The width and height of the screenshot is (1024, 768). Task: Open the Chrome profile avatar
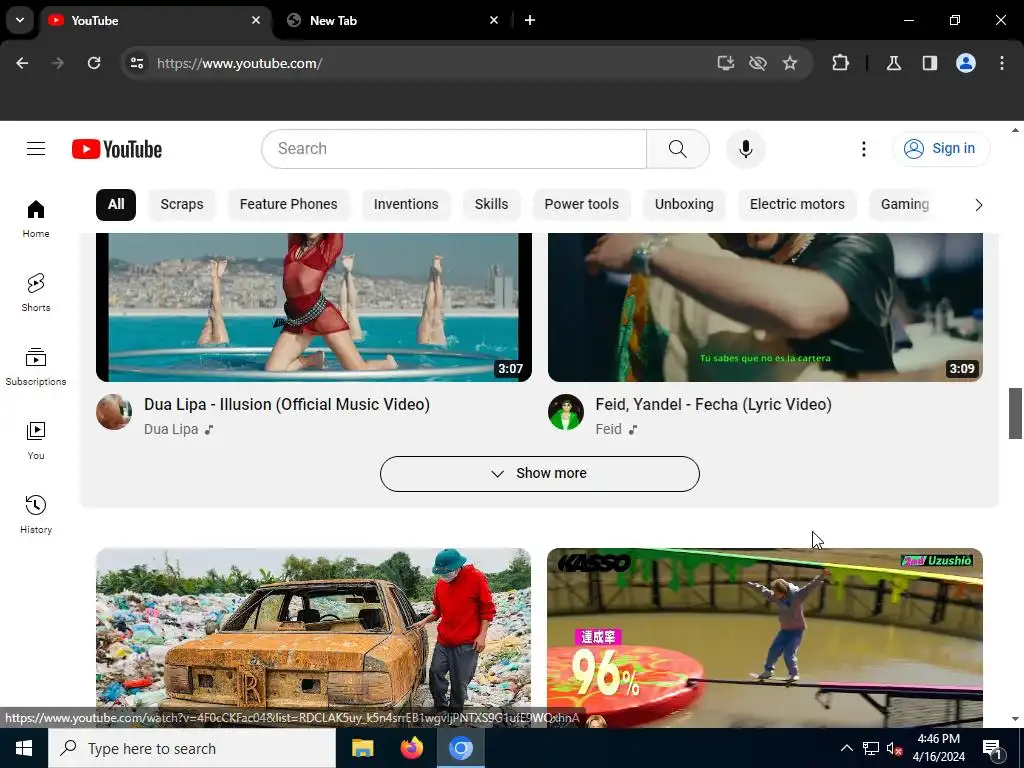pyautogui.click(x=966, y=63)
